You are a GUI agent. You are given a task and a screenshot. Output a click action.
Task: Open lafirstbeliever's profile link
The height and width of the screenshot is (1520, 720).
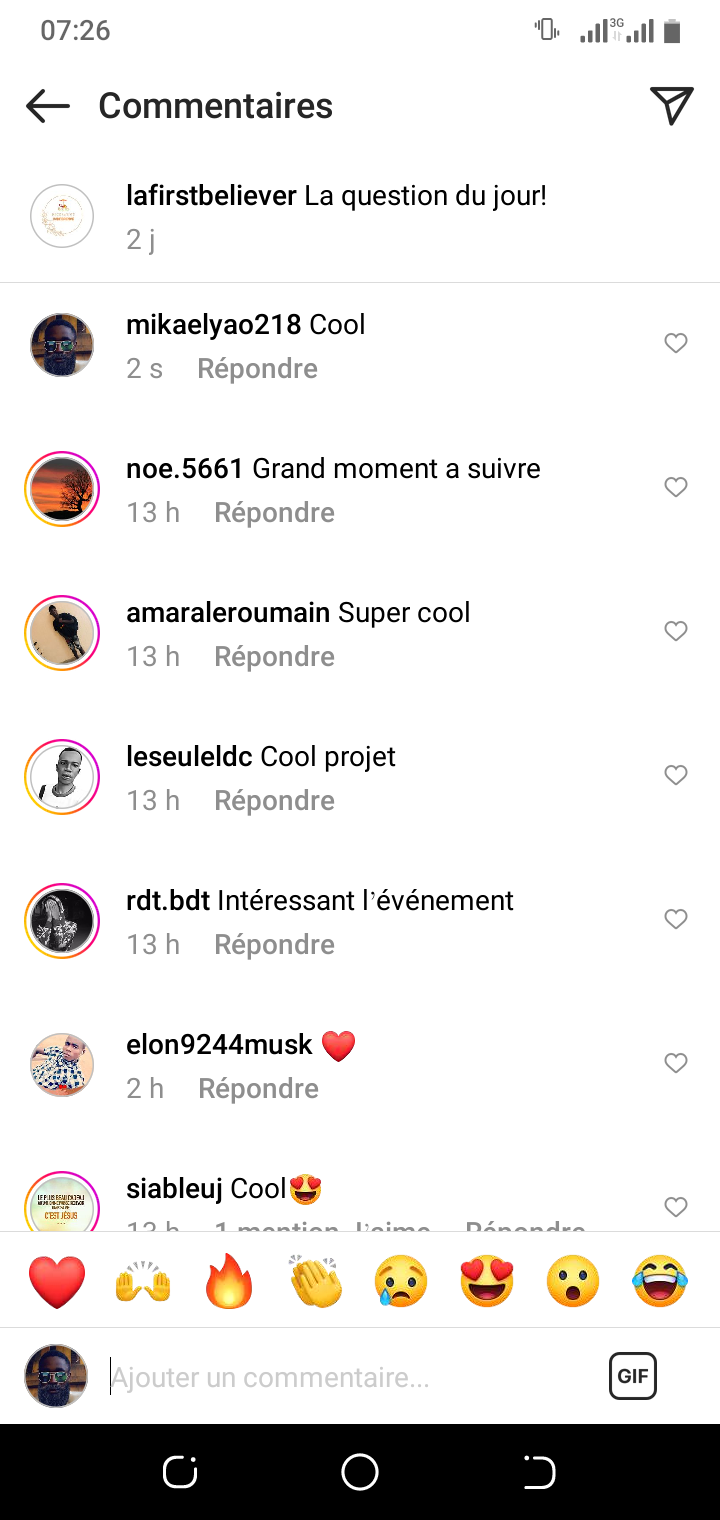click(x=211, y=195)
